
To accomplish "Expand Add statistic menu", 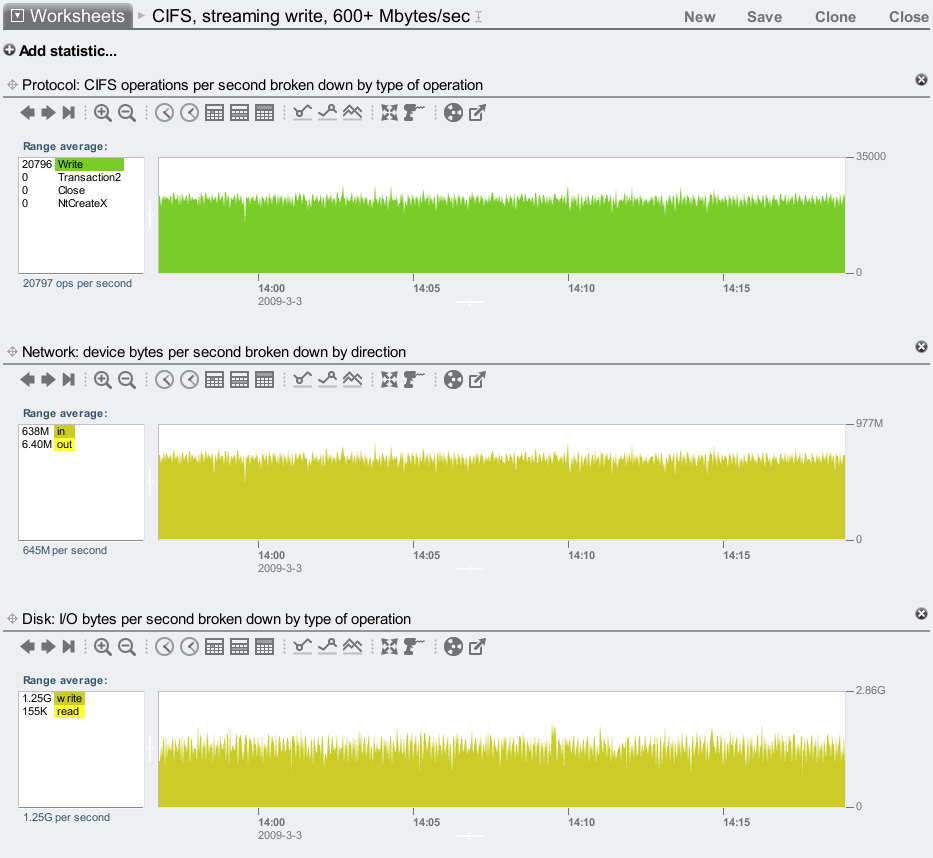I will pos(60,51).
